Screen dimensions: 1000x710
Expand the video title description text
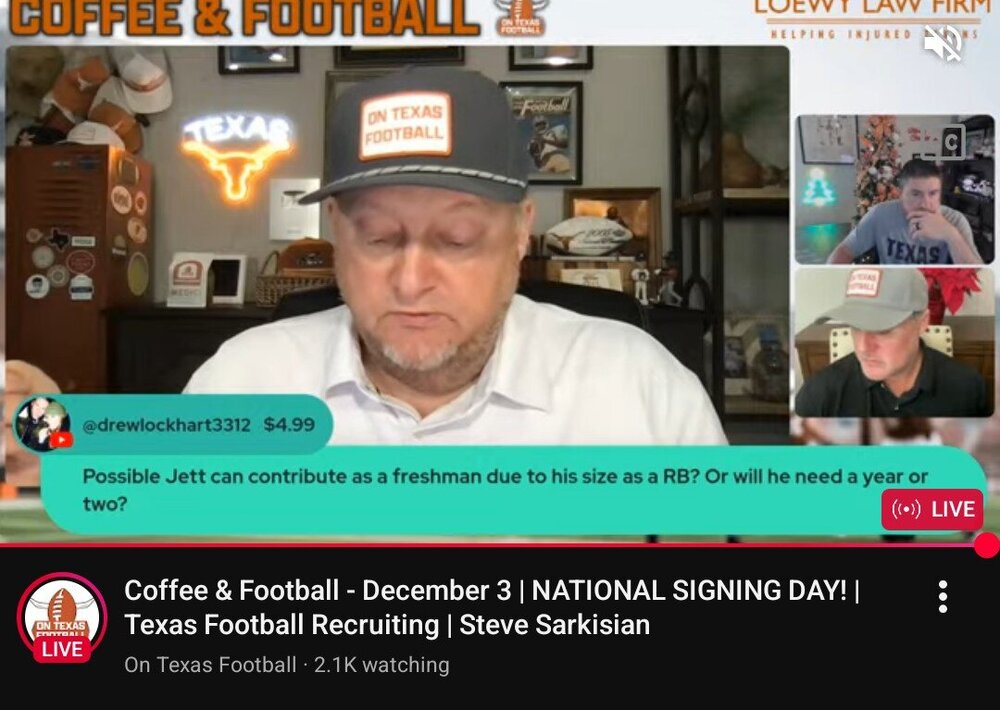[491, 607]
